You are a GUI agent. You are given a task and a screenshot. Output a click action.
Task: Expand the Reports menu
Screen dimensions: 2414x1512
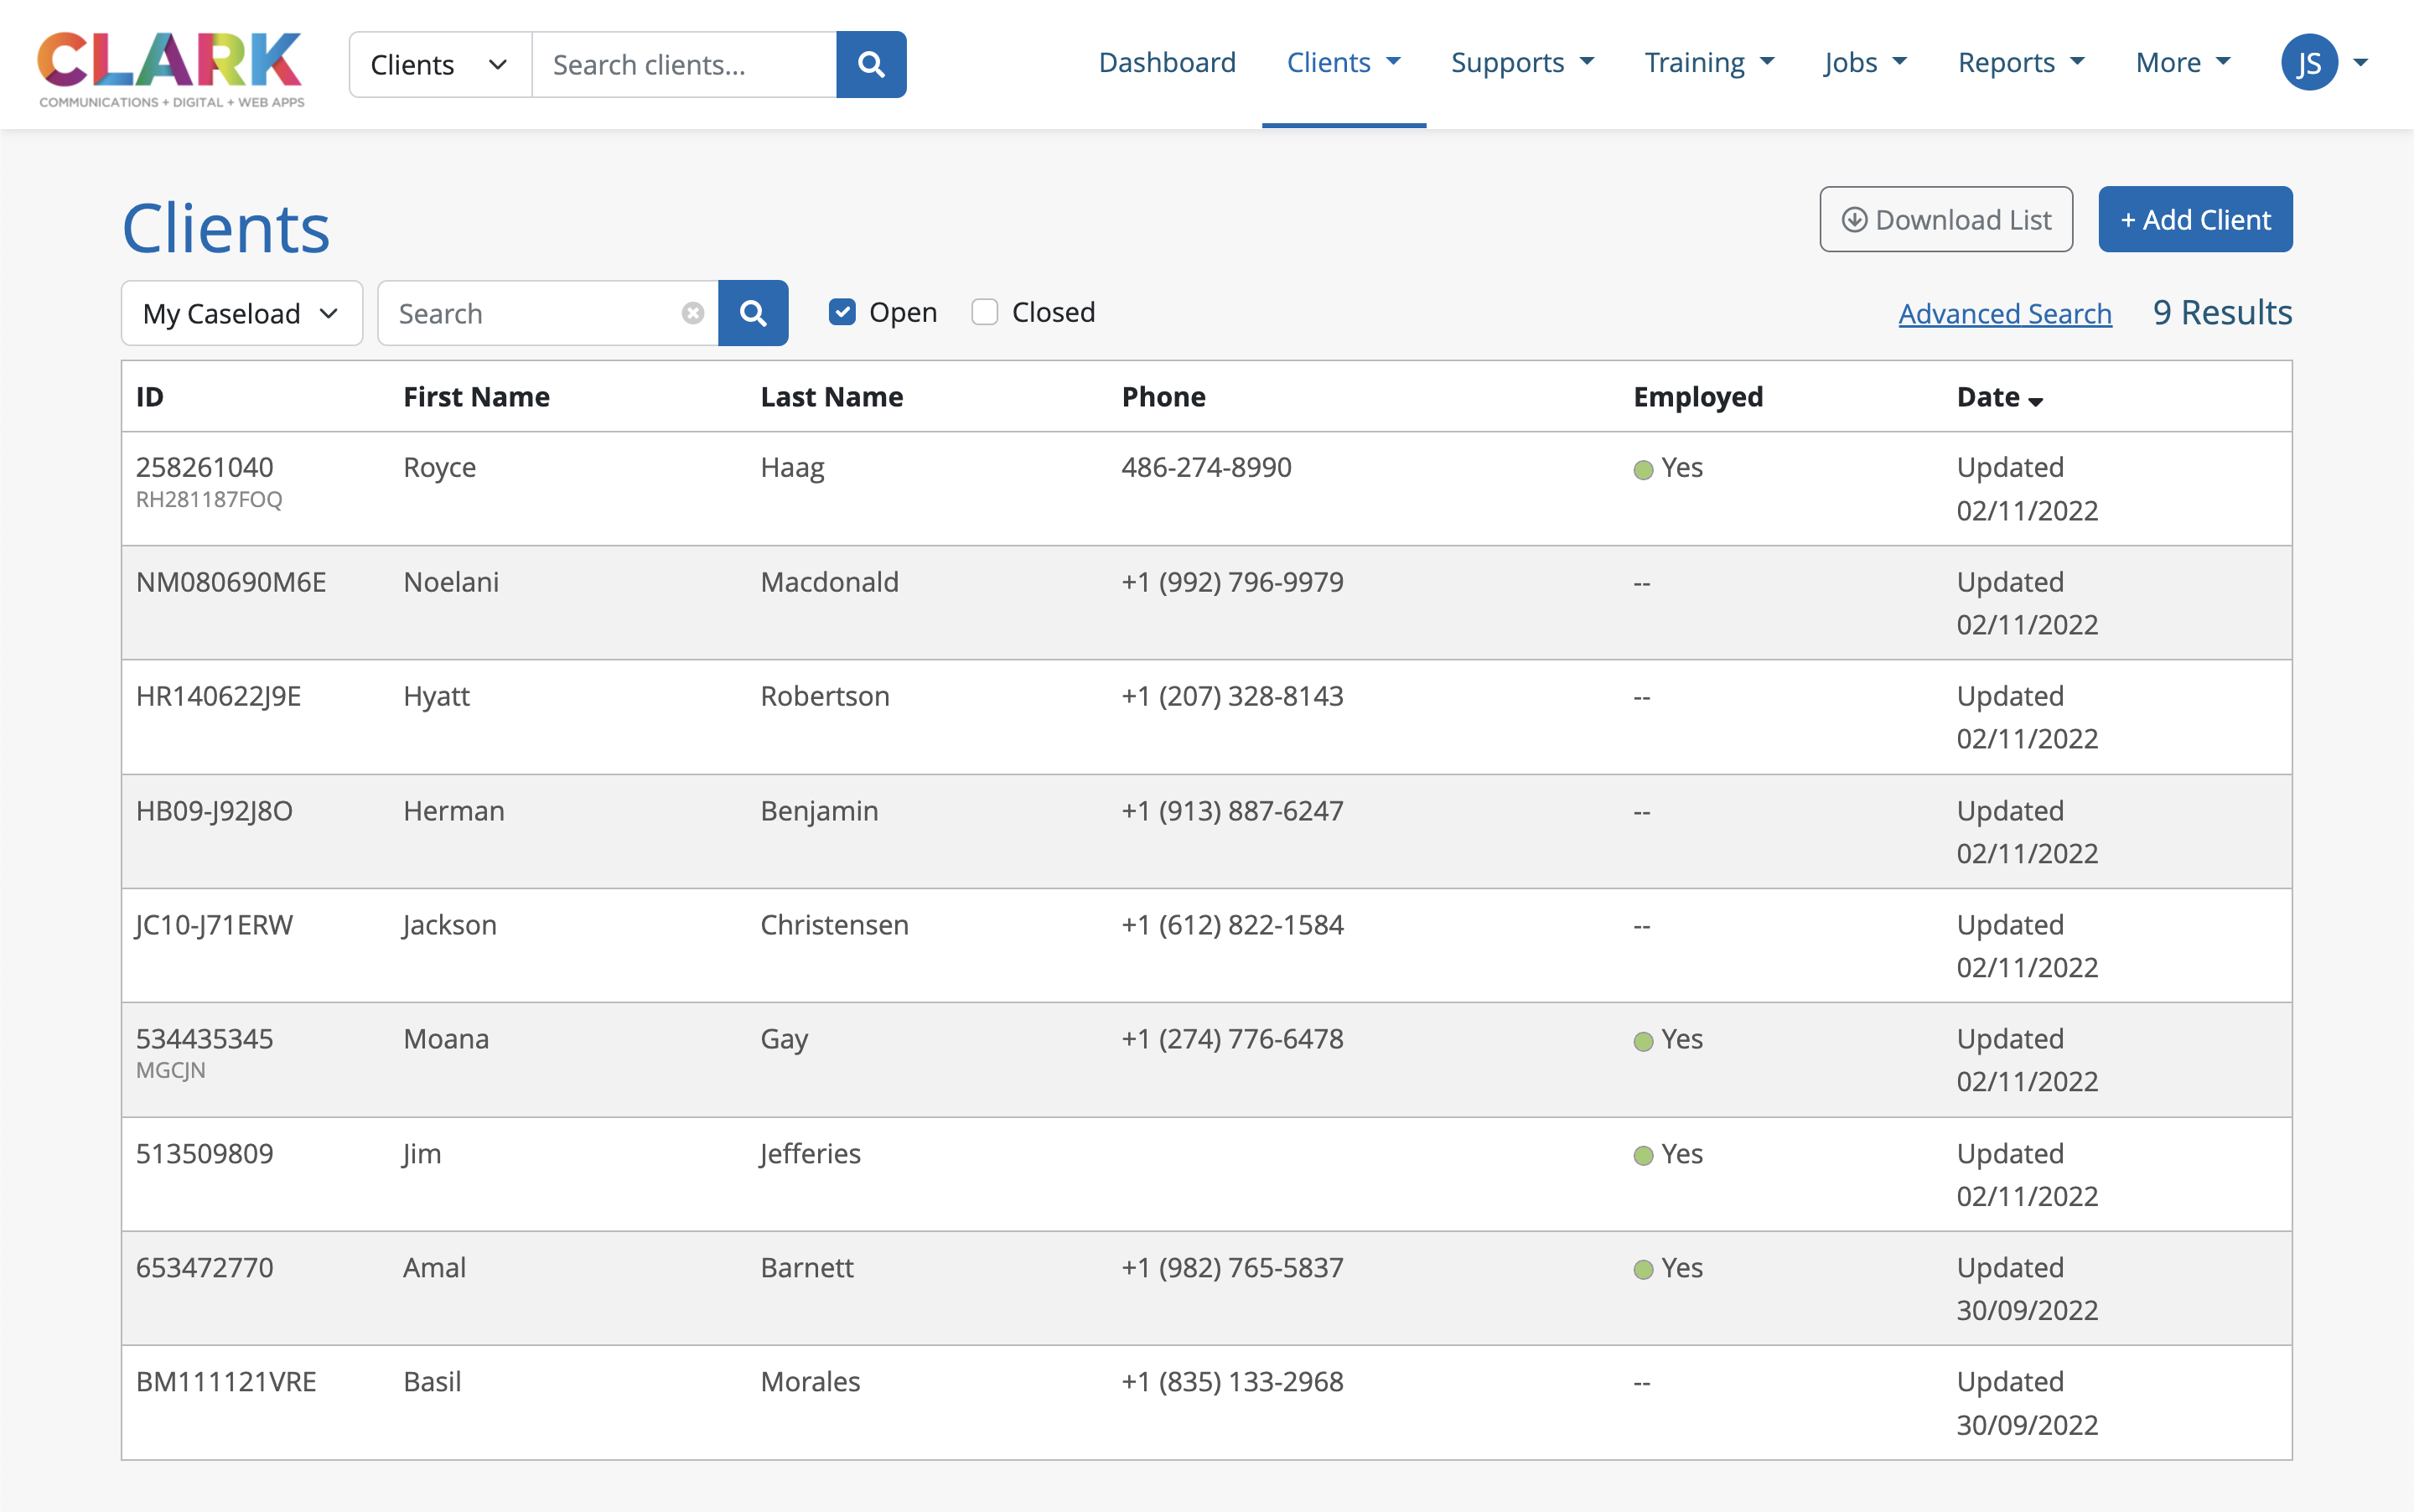coord(2020,63)
